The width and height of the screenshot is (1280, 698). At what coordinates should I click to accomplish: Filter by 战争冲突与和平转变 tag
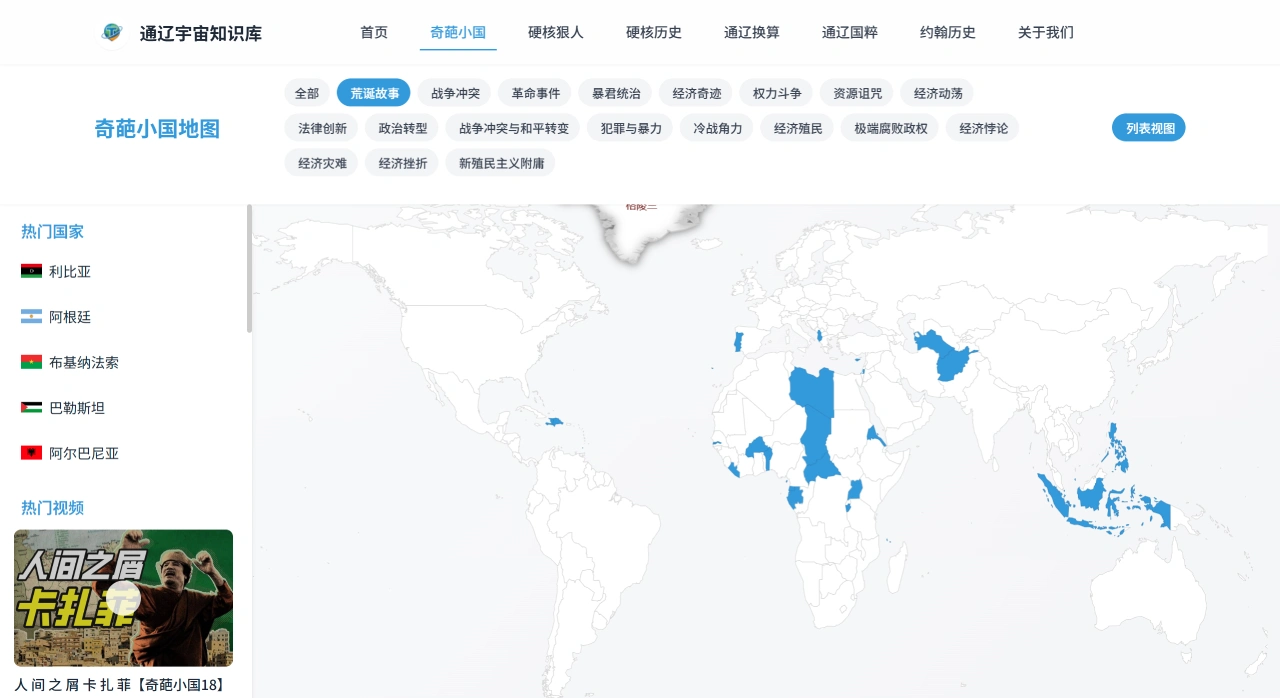[x=513, y=128]
